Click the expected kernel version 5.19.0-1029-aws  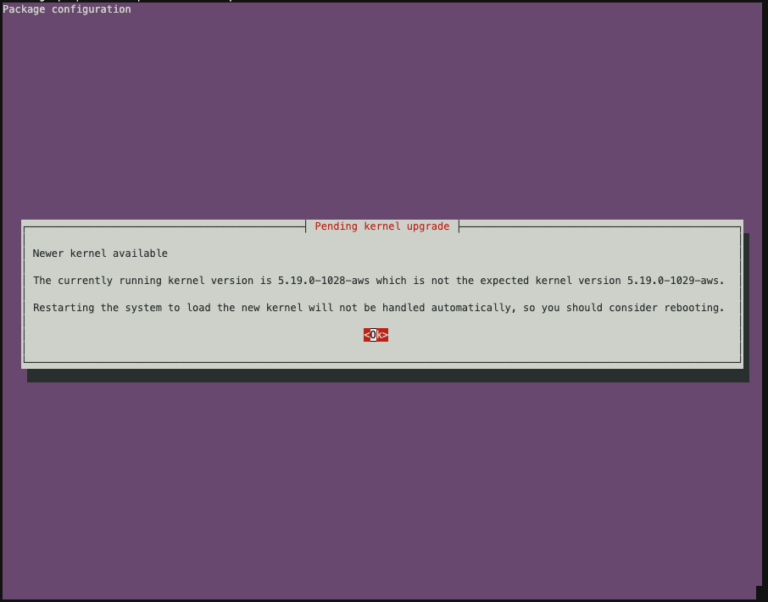675,280
